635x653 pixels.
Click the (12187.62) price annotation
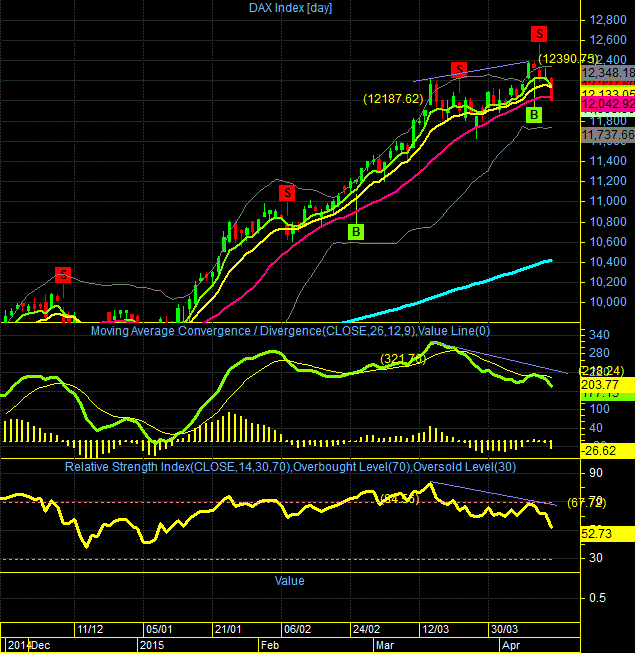[x=393, y=99]
